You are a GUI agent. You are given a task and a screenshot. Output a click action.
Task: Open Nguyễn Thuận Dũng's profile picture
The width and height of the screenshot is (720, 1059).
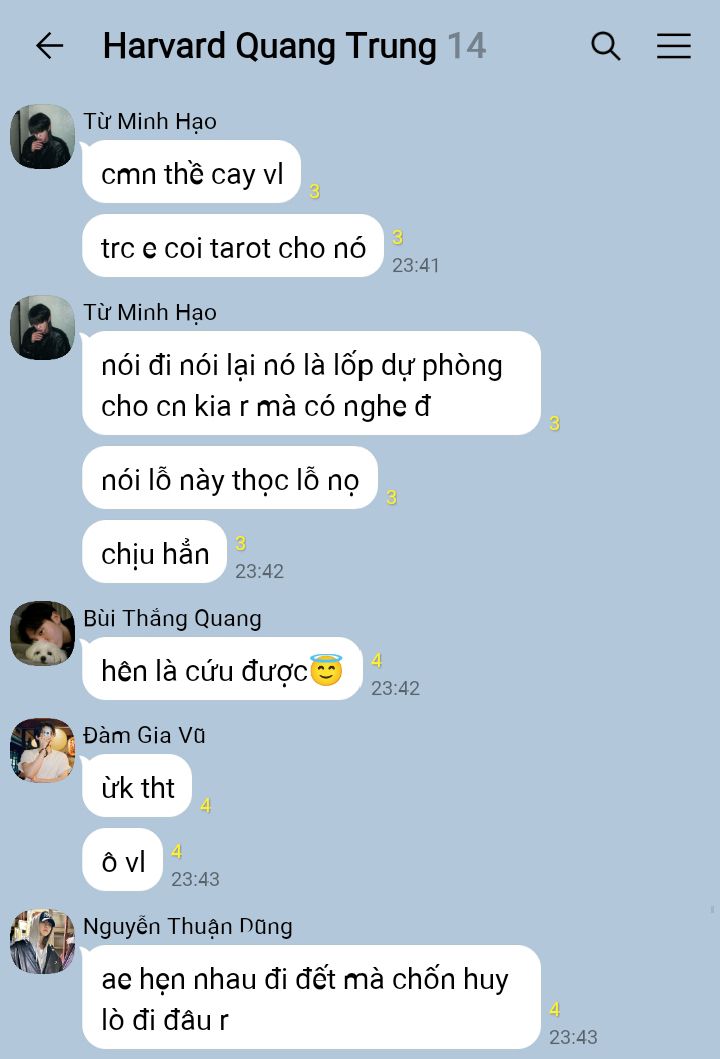click(x=42, y=941)
